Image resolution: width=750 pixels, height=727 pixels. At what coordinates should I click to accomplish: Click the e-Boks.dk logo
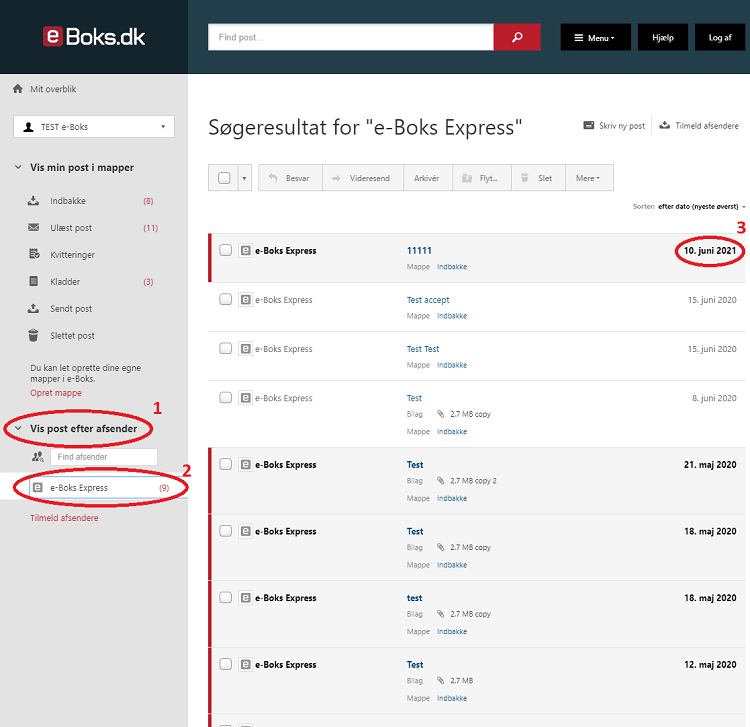pos(94,37)
